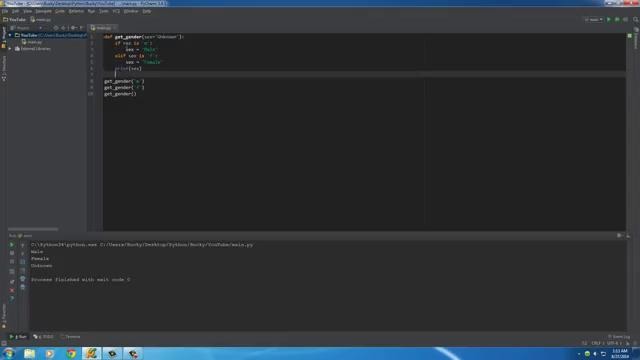
Task: Place cursor on the def get_gender line
Action: [144, 37]
